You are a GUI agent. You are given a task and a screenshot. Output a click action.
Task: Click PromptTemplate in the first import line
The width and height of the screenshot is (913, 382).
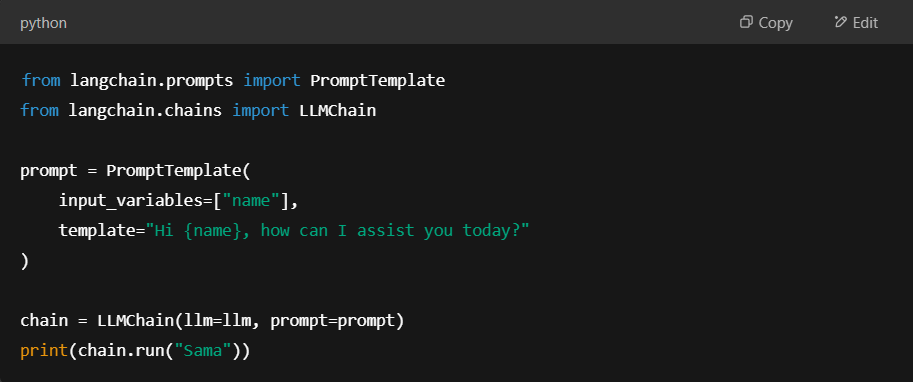tap(377, 80)
